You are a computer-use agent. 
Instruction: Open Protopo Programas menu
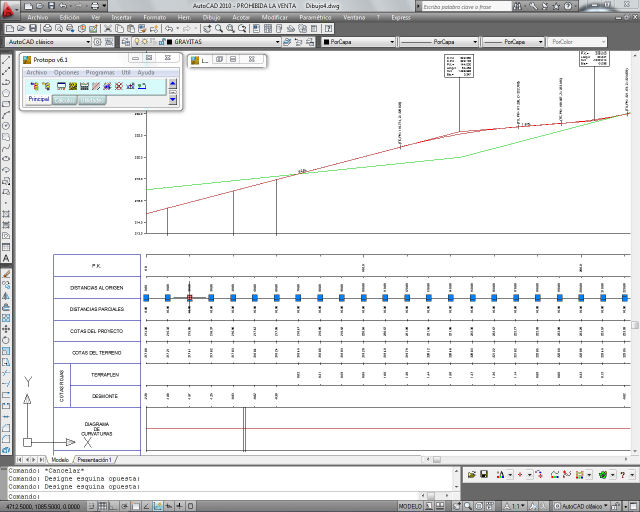(x=100, y=72)
